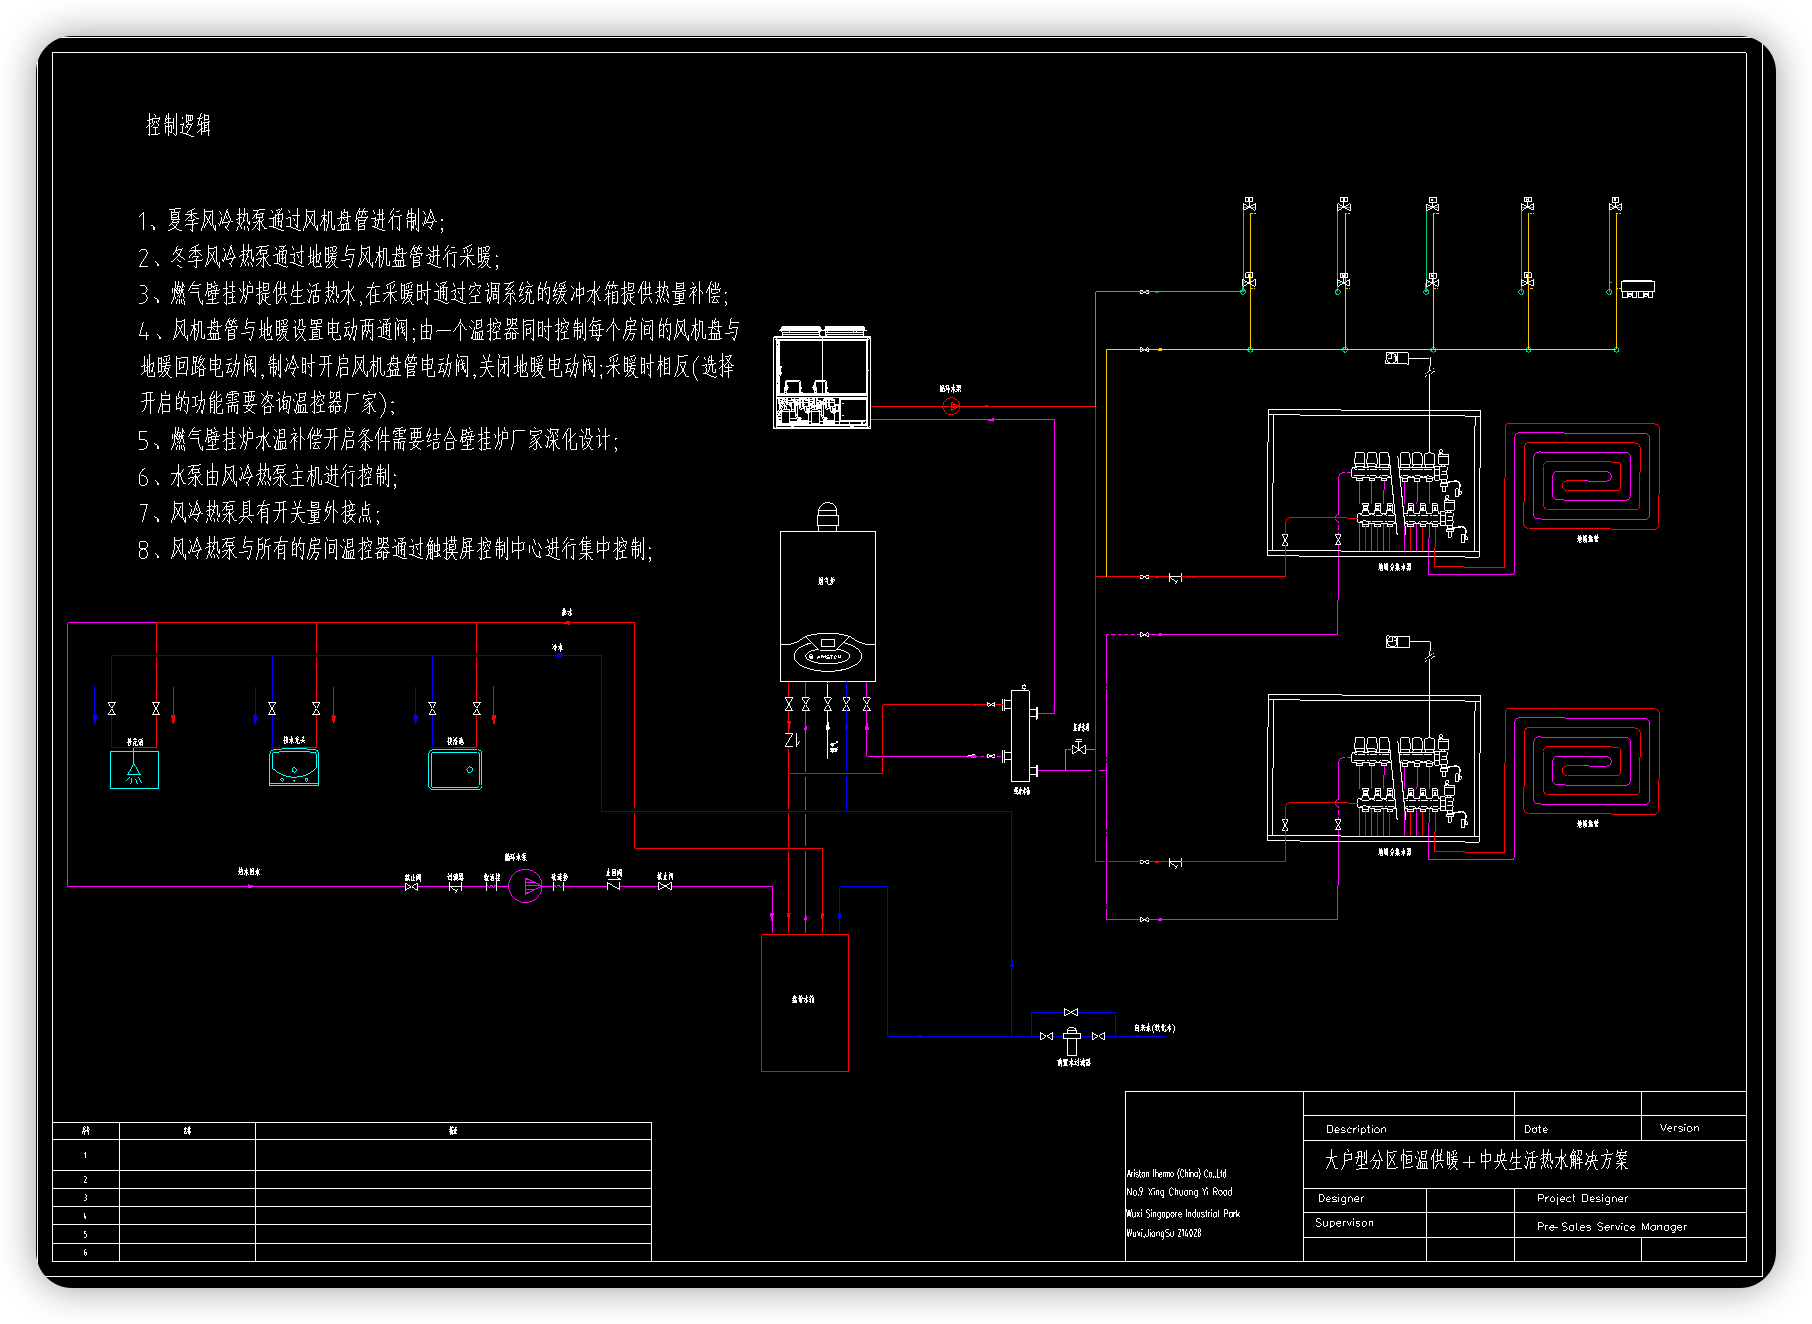The image size is (1812, 1324).
Task: Select the cyan shower fixture symbol
Action: [134, 770]
